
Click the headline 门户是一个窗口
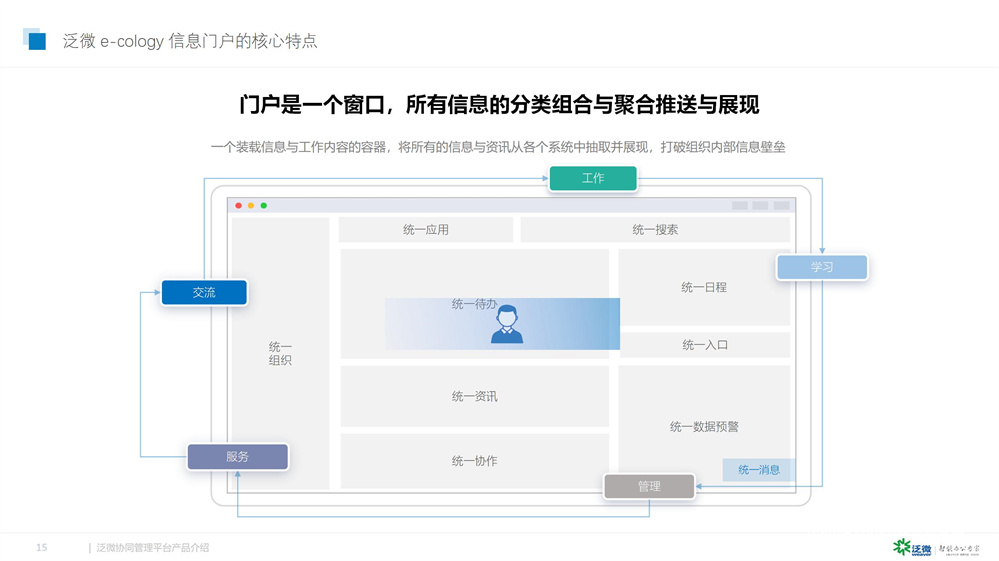tap(499, 104)
